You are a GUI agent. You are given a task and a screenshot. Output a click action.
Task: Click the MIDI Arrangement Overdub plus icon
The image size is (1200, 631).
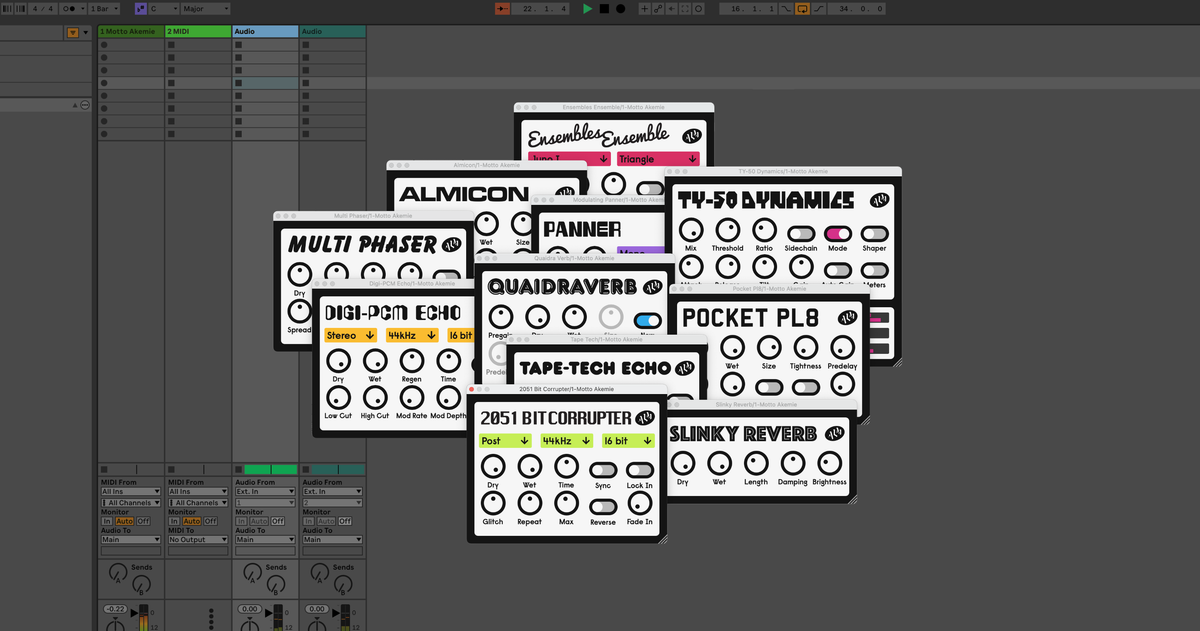click(x=644, y=8)
